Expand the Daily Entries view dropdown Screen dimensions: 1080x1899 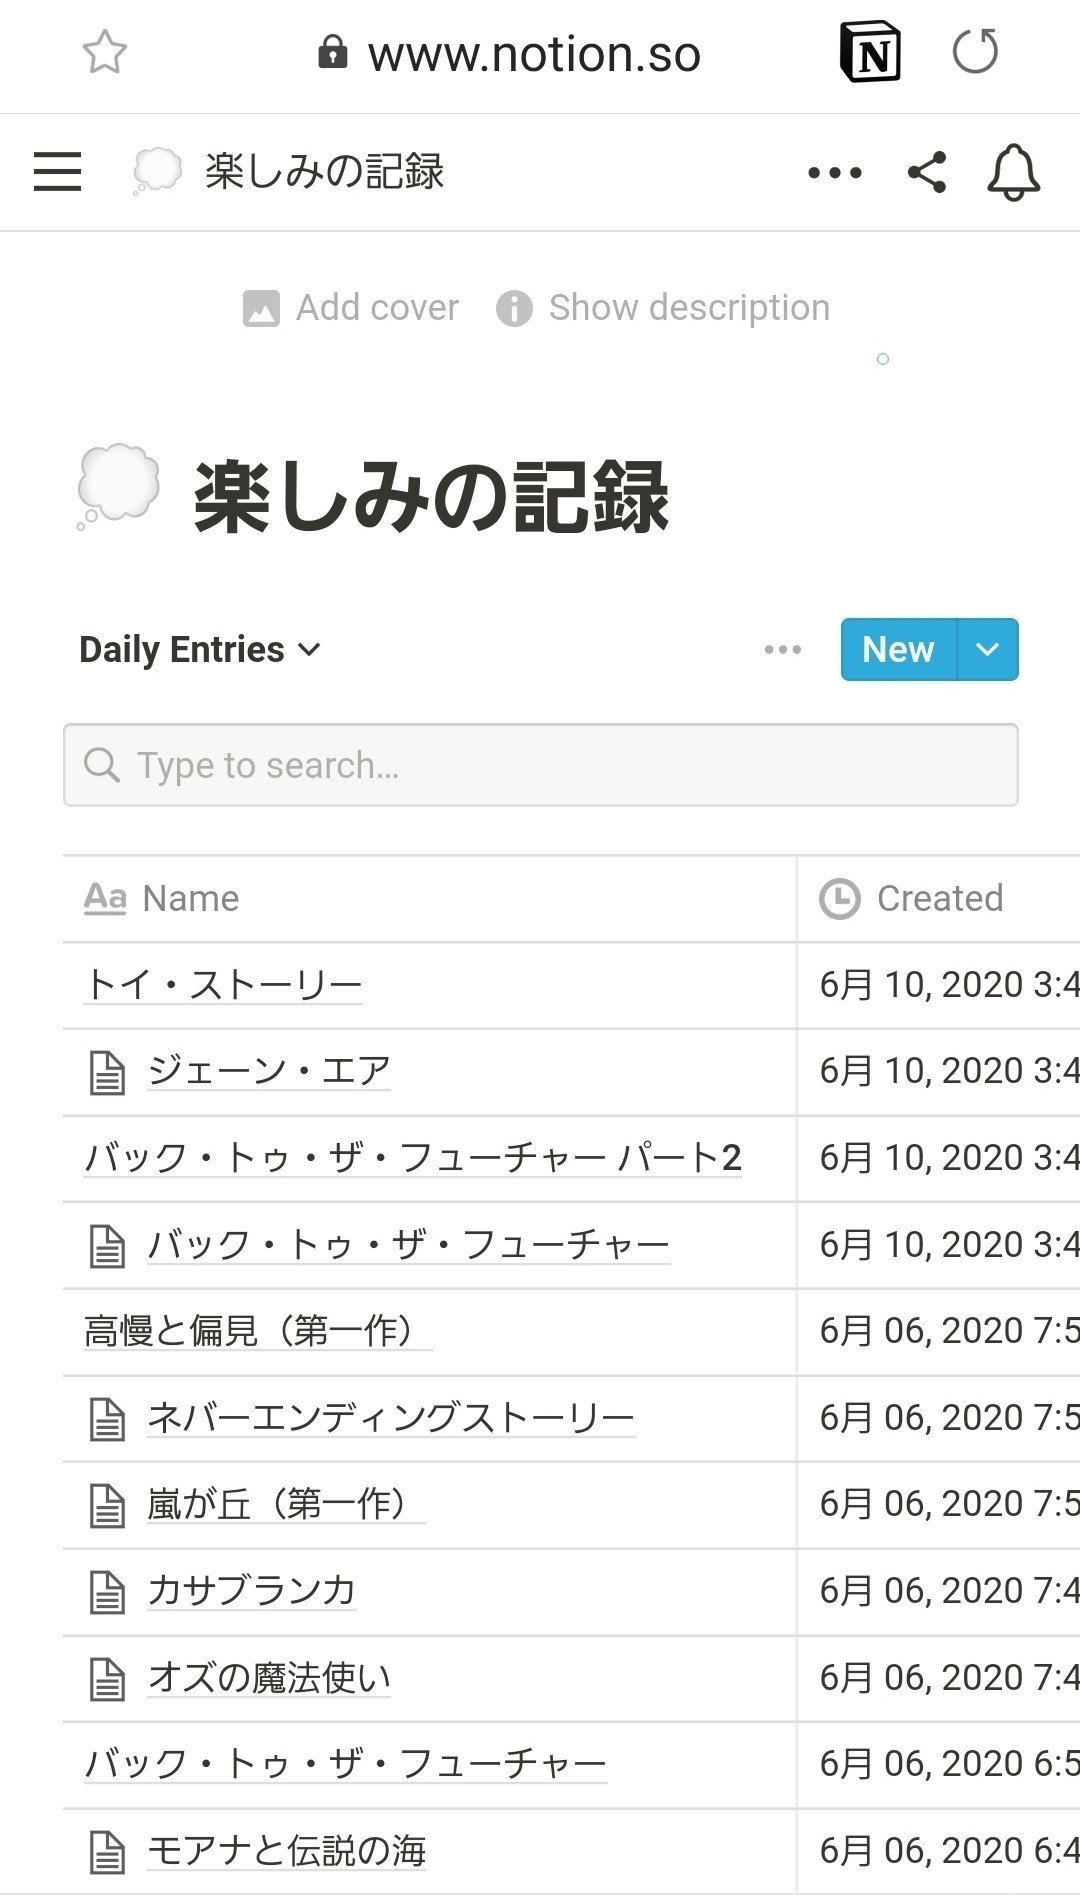[x=200, y=650]
